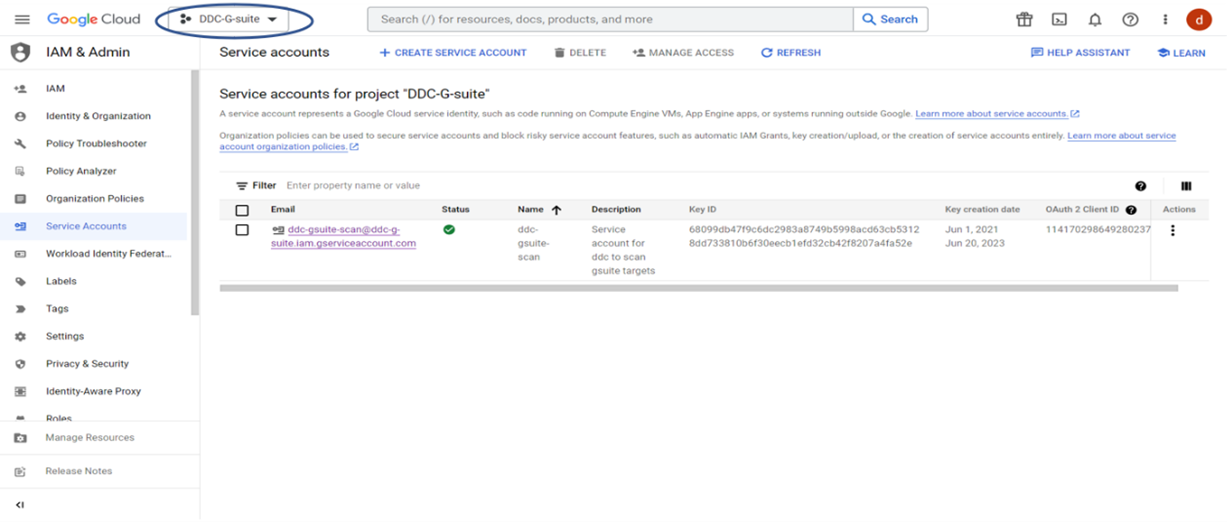Image resolution: width=1227 pixels, height=522 pixels.
Task: Open Settings in the sidebar
Action: click(x=65, y=337)
